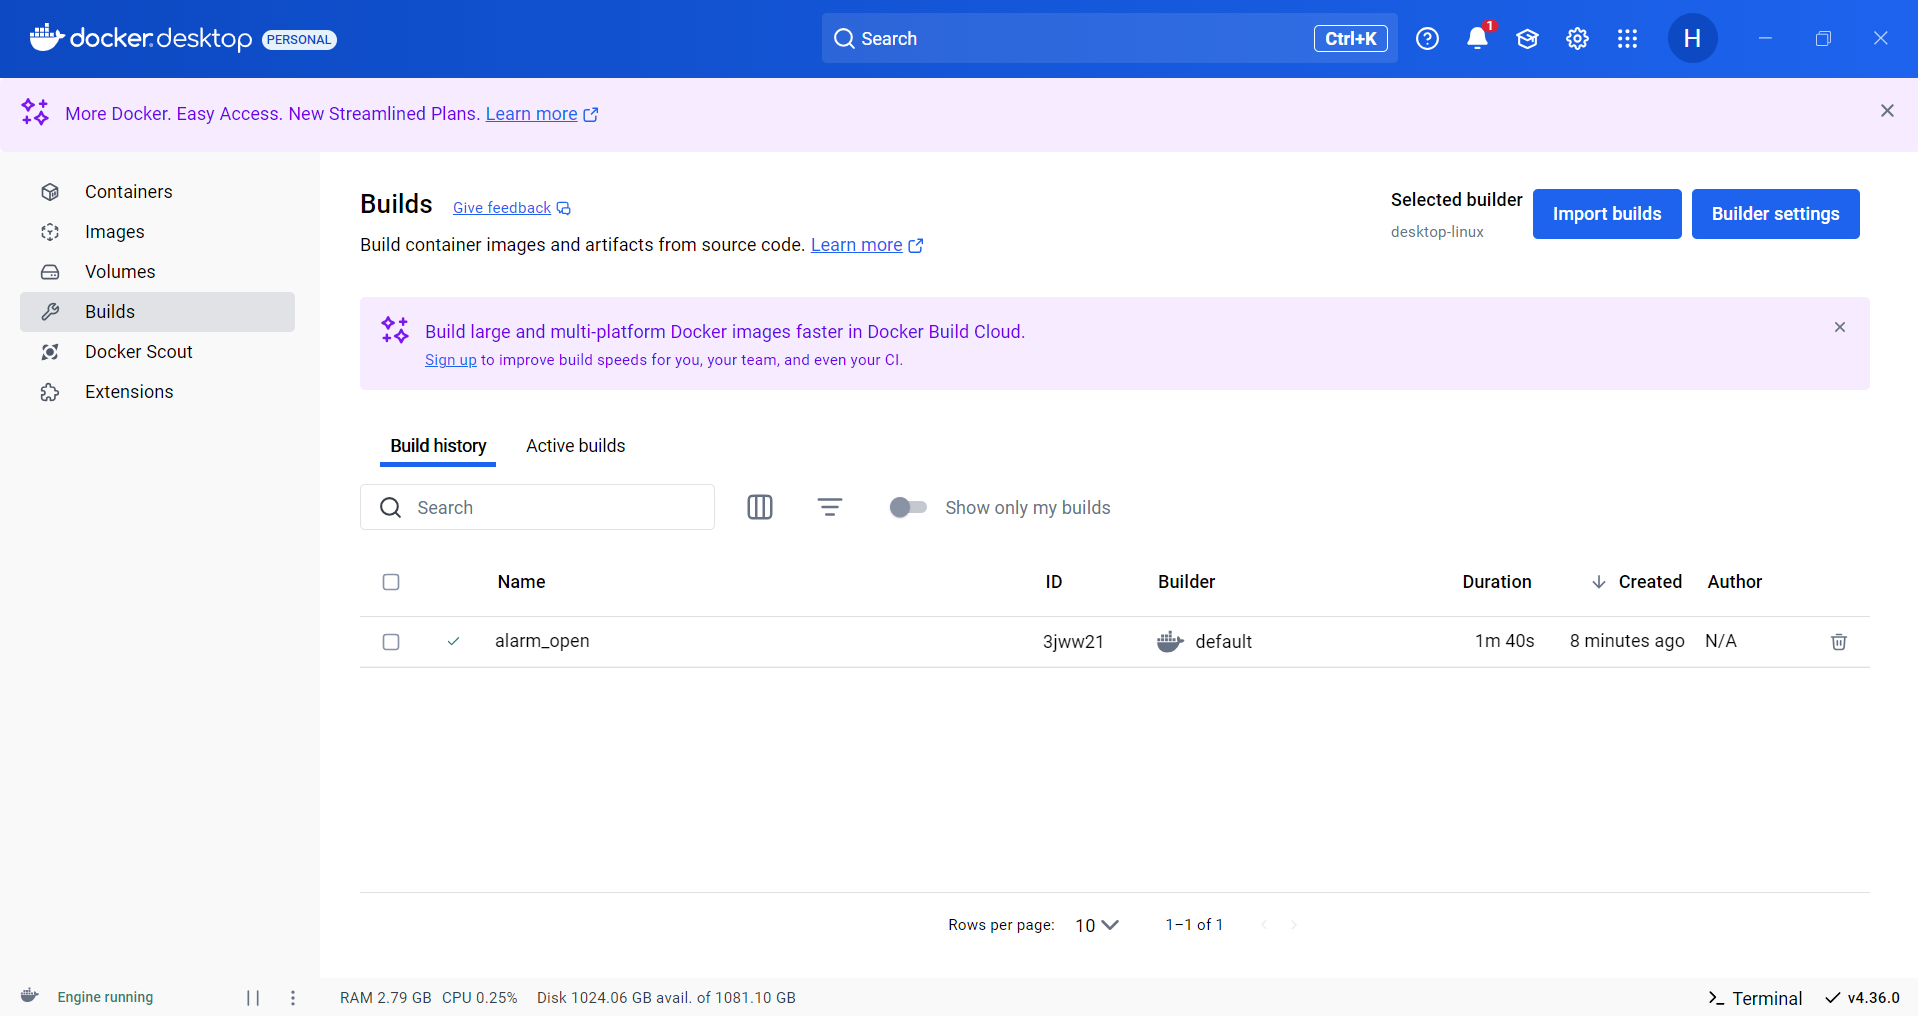Click the build ID 3jww21

click(x=1073, y=642)
